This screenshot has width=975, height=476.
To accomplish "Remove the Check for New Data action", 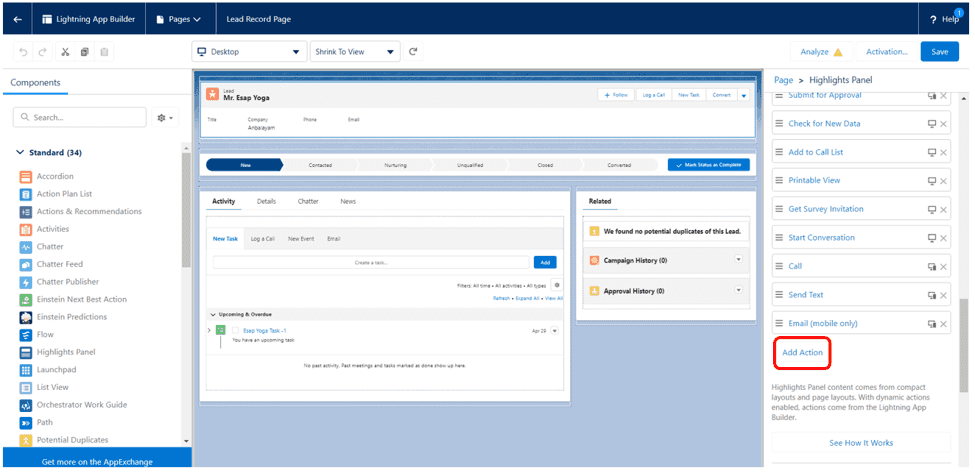I will (x=943, y=124).
